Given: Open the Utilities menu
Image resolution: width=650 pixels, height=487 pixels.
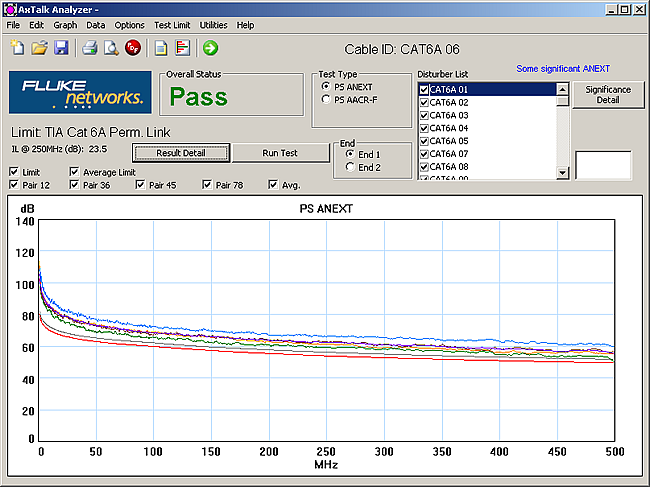Looking at the screenshot, I should point(213,25).
